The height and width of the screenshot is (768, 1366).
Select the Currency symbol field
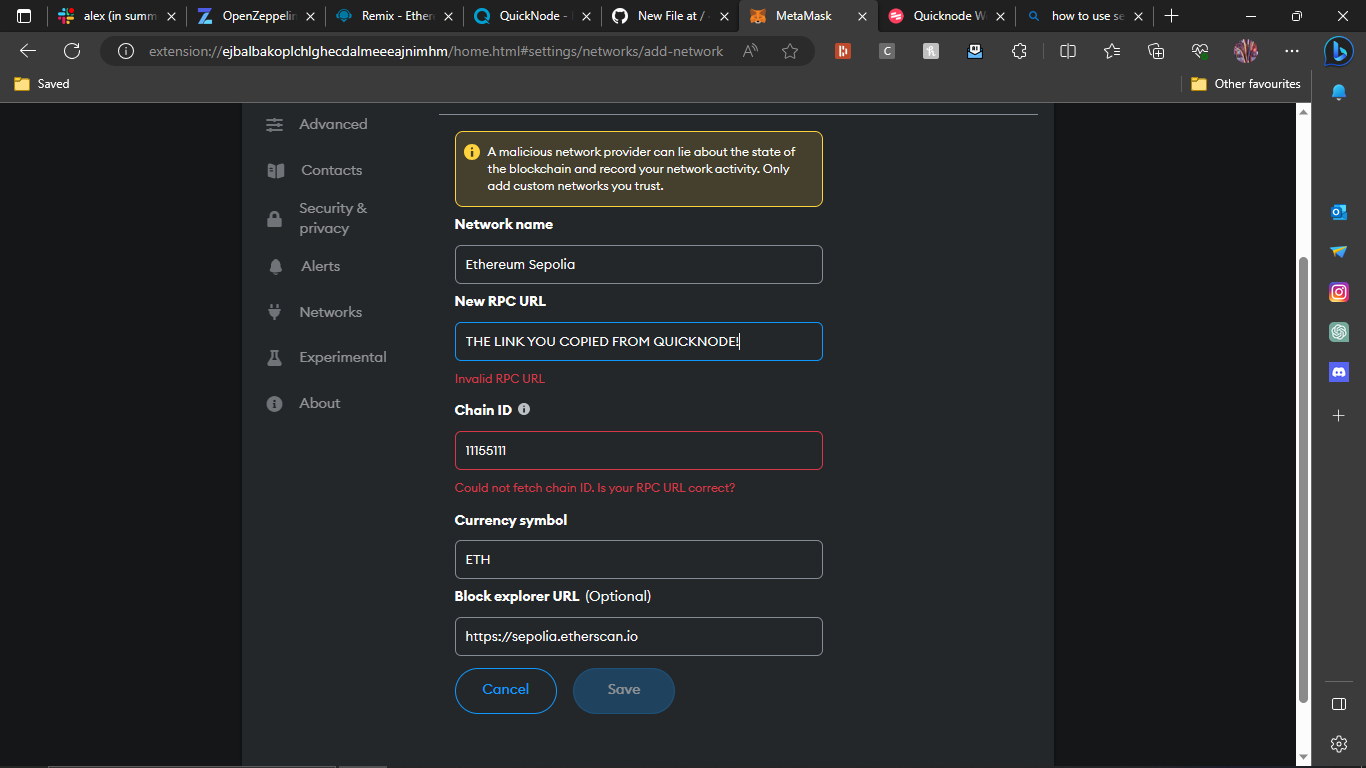(638, 559)
